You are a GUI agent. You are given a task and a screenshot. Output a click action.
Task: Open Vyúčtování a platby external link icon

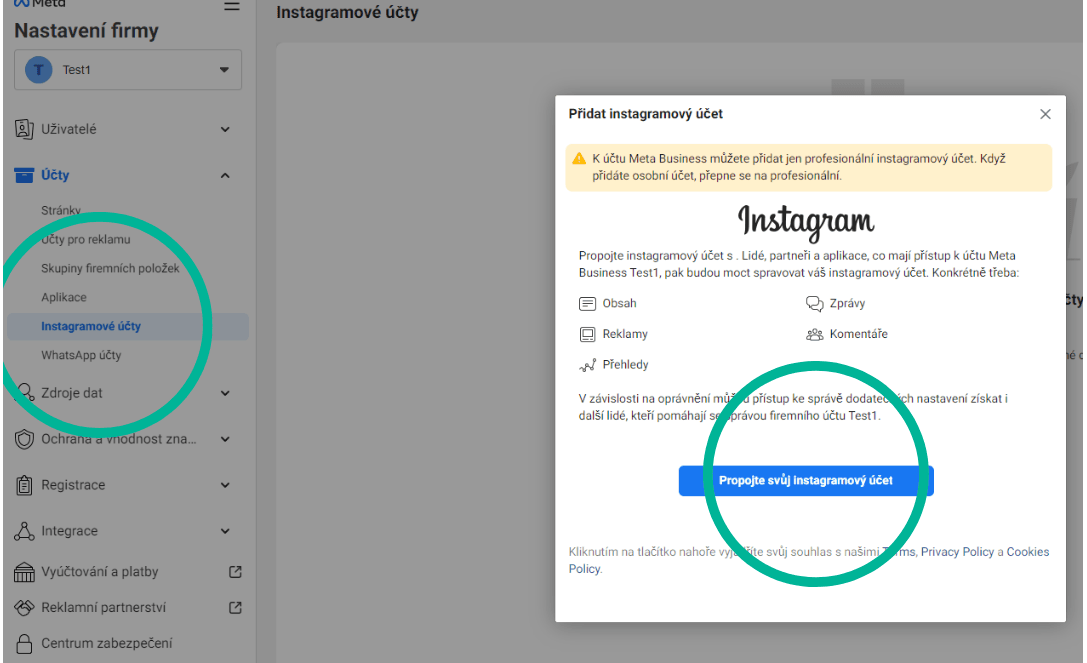point(235,572)
